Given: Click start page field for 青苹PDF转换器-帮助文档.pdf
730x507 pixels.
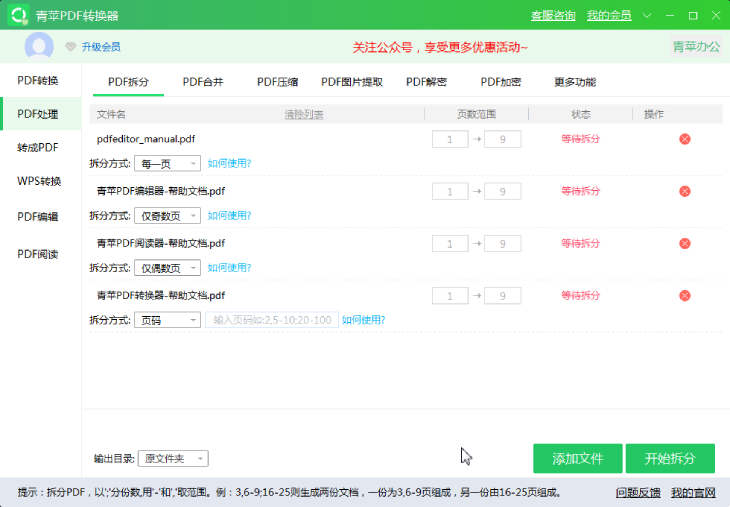Looking at the screenshot, I should (450, 296).
